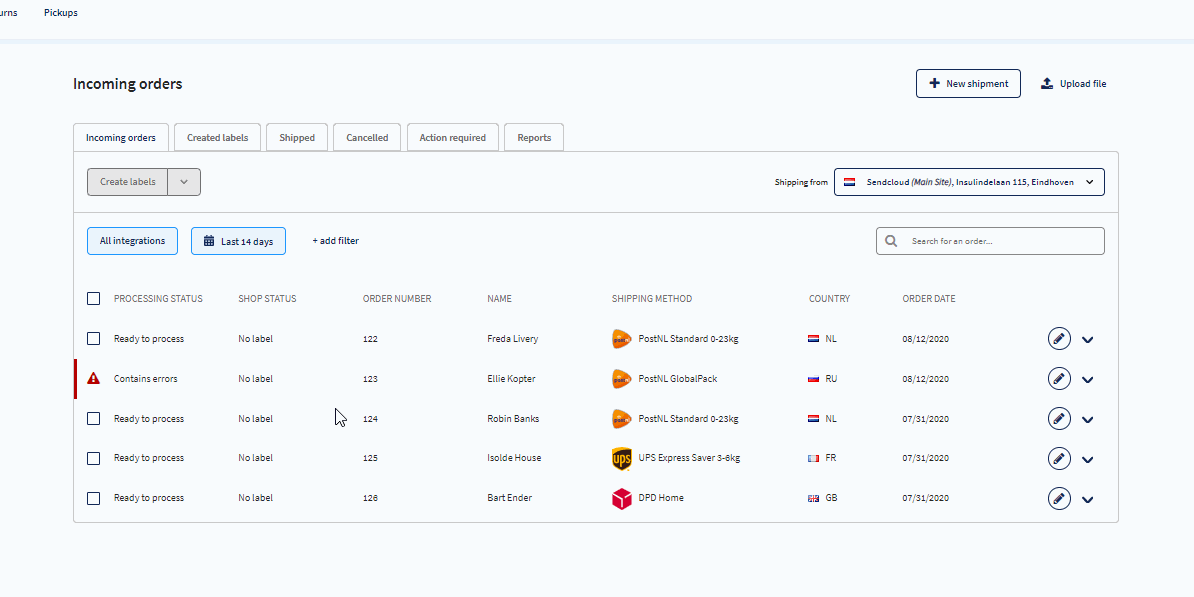Click in Search for an order field
Screen dimensions: 1194x597
click(990, 241)
